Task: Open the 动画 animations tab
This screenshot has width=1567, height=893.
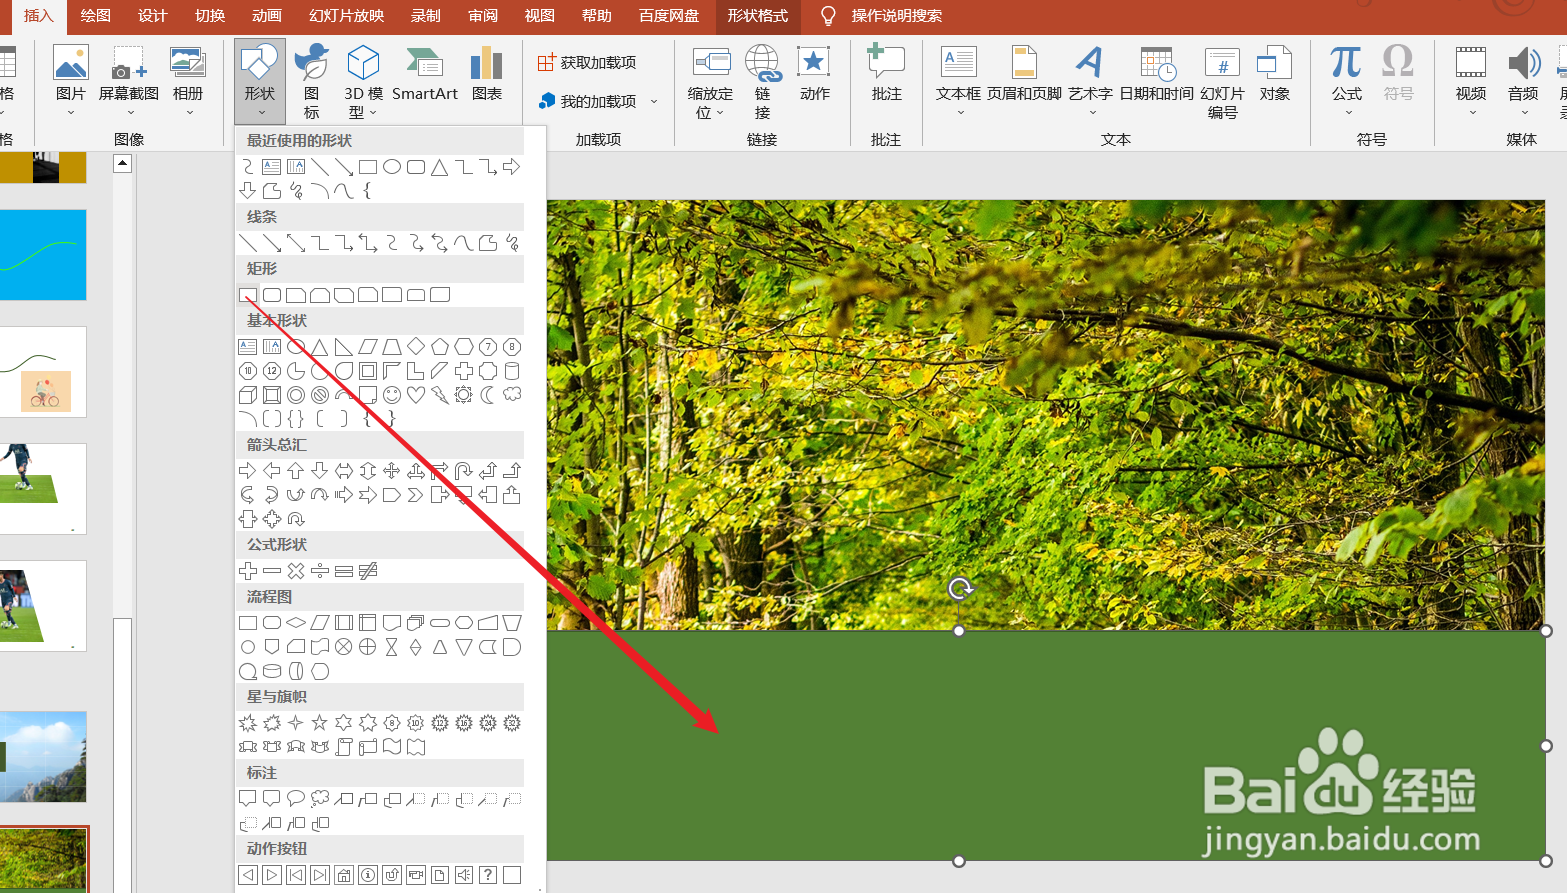Action: [267, 16]
